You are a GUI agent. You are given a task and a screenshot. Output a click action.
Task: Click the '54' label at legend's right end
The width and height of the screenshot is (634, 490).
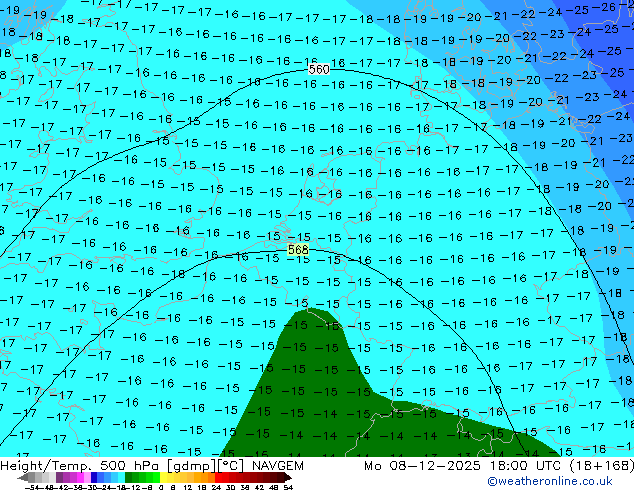(x=288, y=487)
